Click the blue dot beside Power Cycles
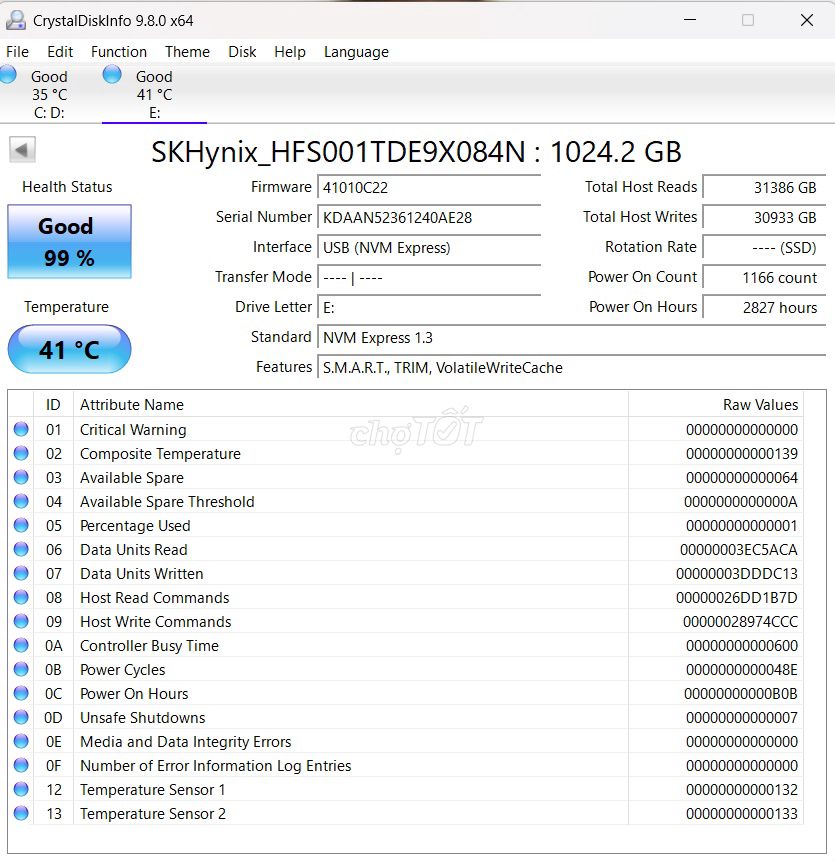This screenshot has height=861, width=835. coord(22,669)
